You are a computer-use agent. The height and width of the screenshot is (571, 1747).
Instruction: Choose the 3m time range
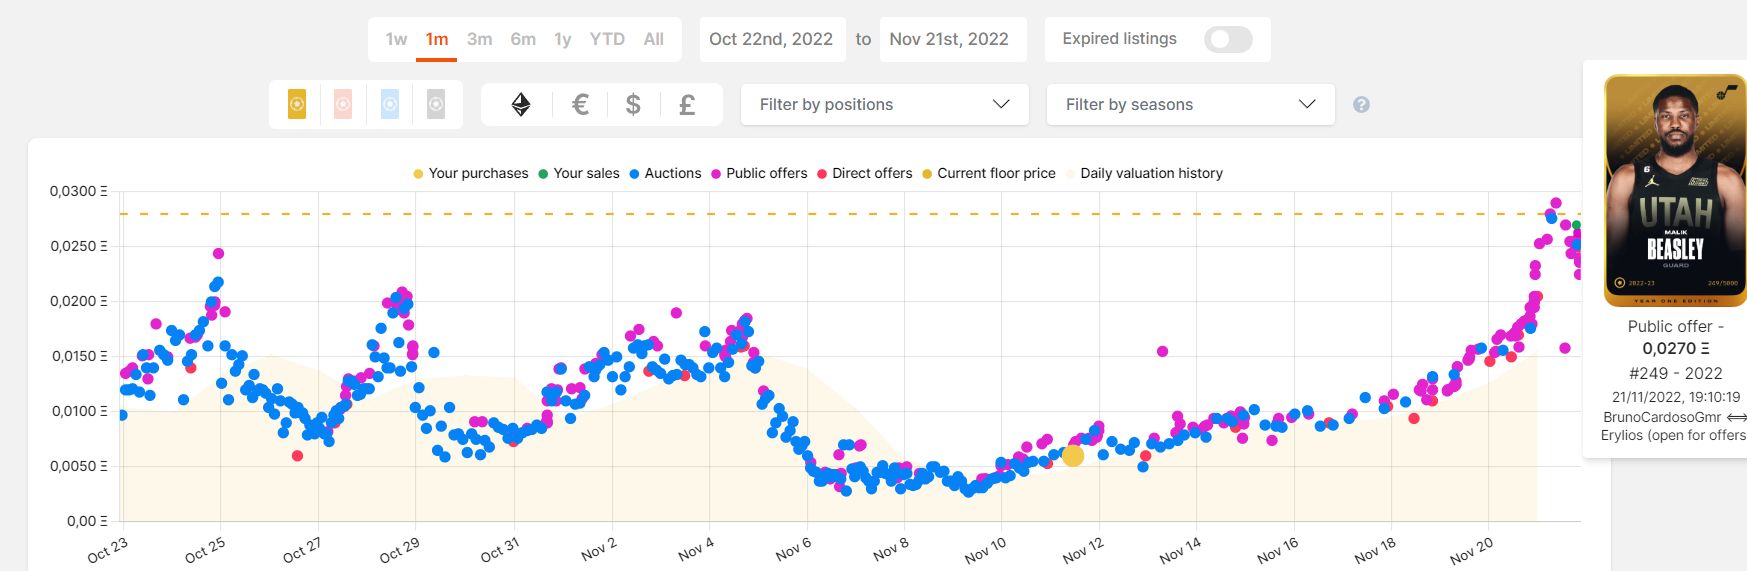coord(479,39)
